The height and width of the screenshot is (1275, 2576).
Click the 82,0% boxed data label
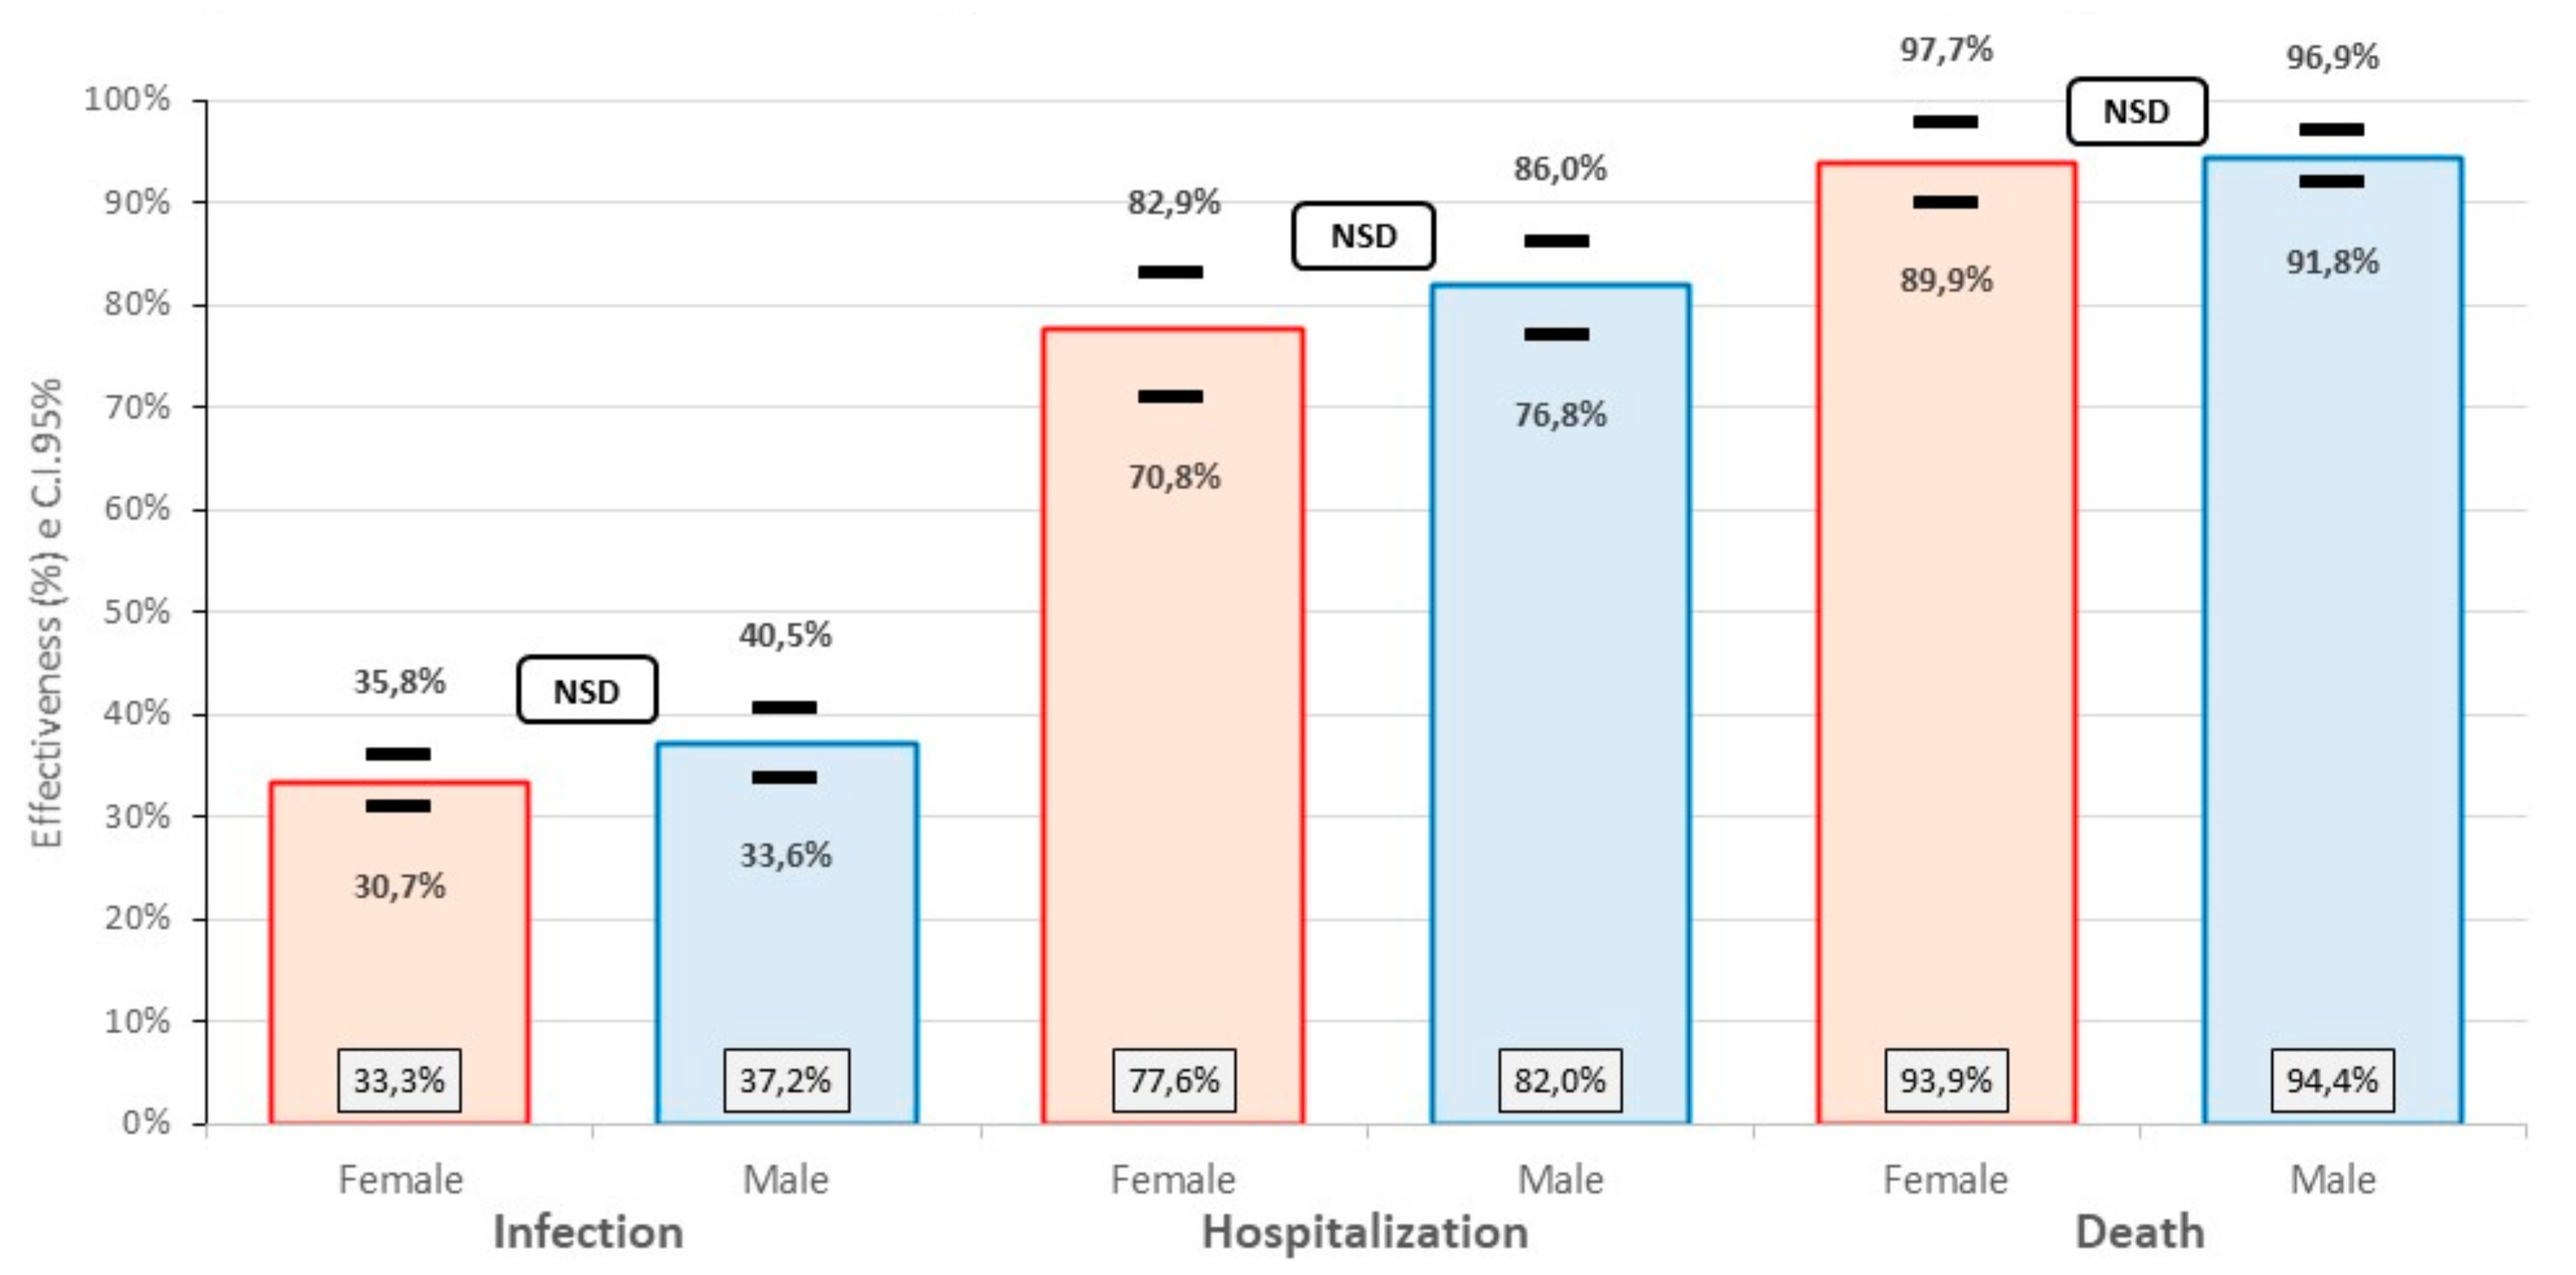point(1560,1080)
